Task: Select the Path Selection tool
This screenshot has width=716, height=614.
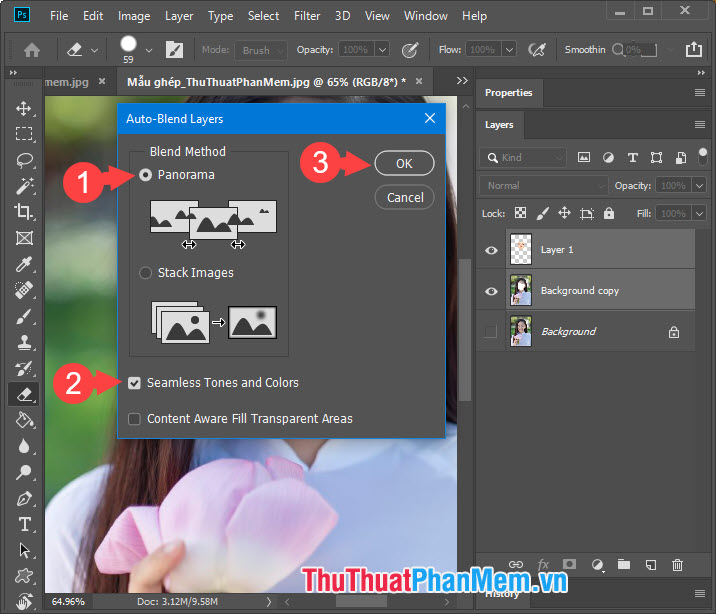Action: pos(24,551)
